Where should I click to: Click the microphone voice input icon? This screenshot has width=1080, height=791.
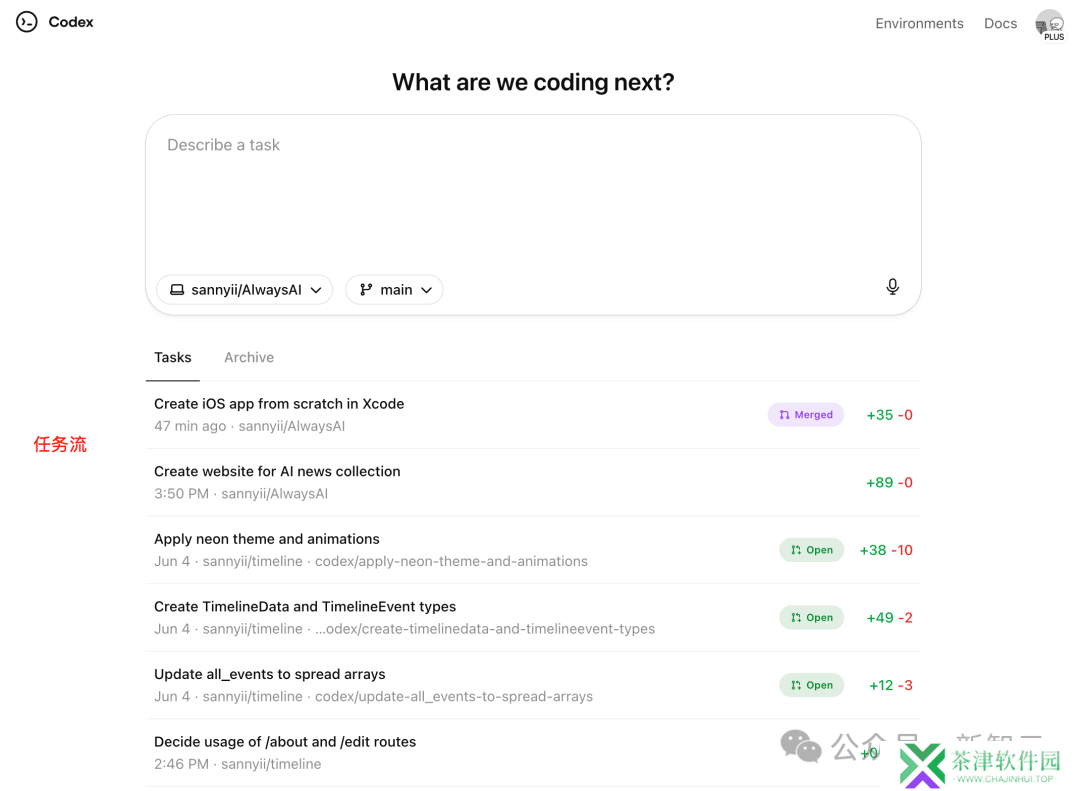[x=892, y=288]
